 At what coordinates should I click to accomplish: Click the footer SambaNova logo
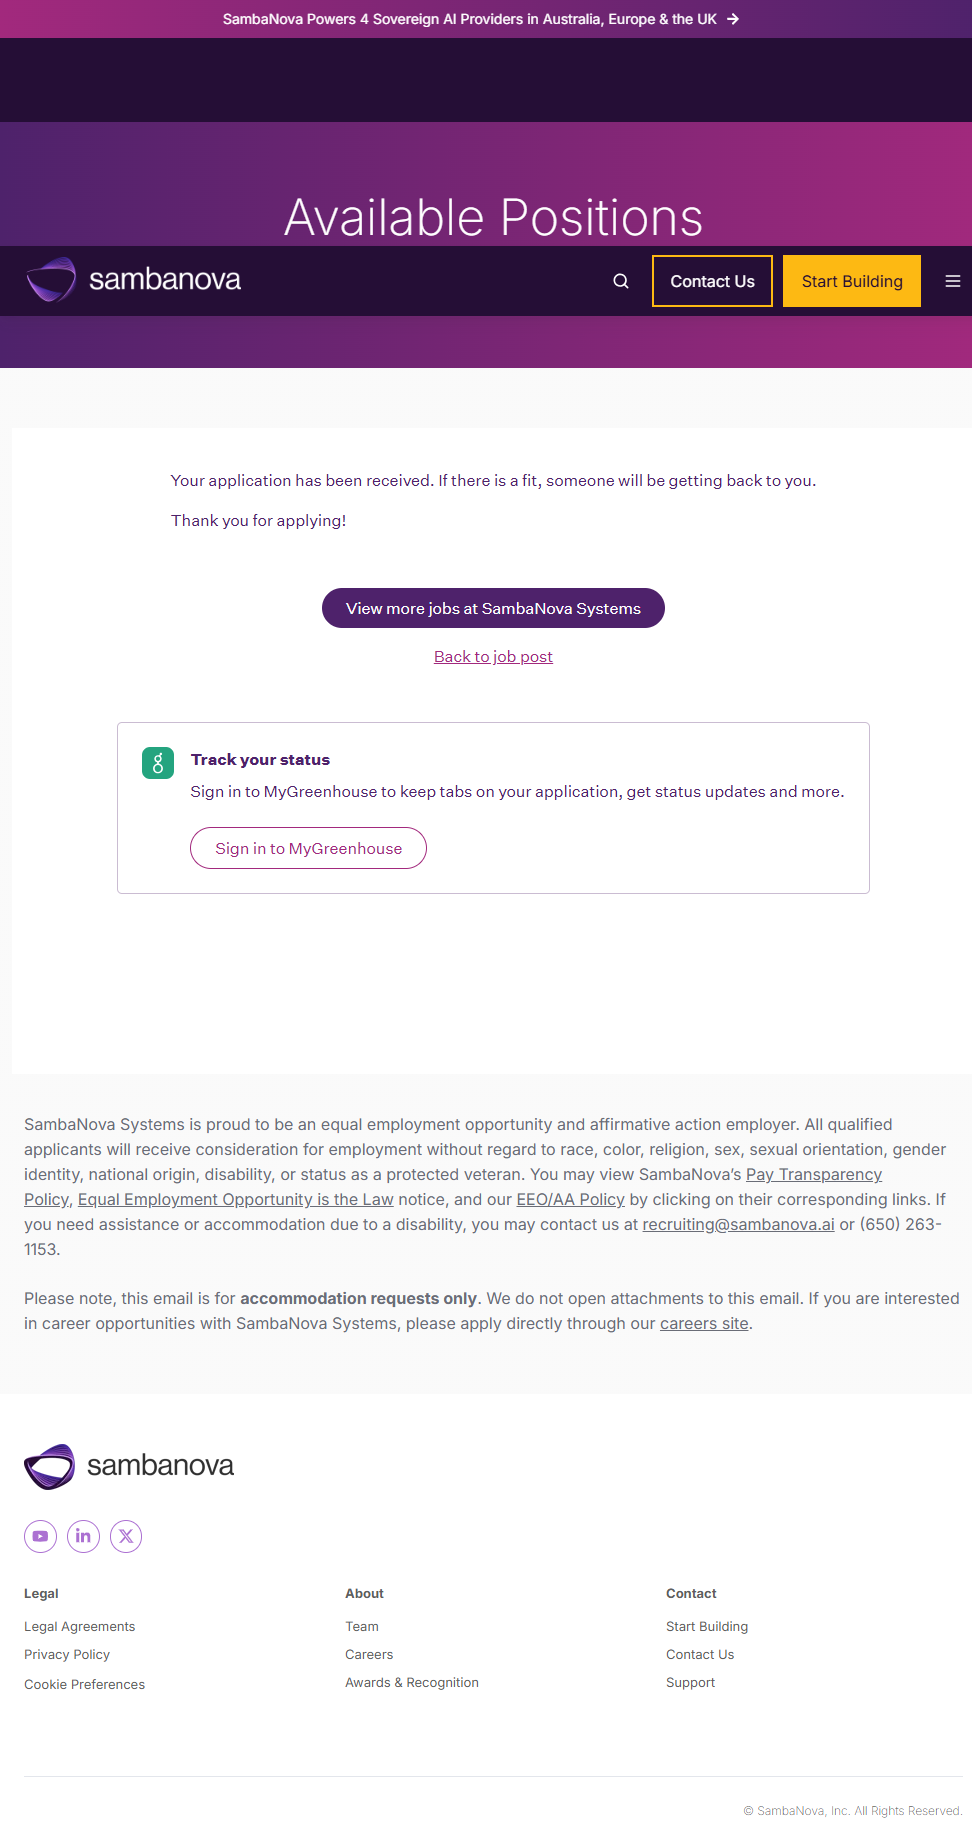click(129, 1466)
